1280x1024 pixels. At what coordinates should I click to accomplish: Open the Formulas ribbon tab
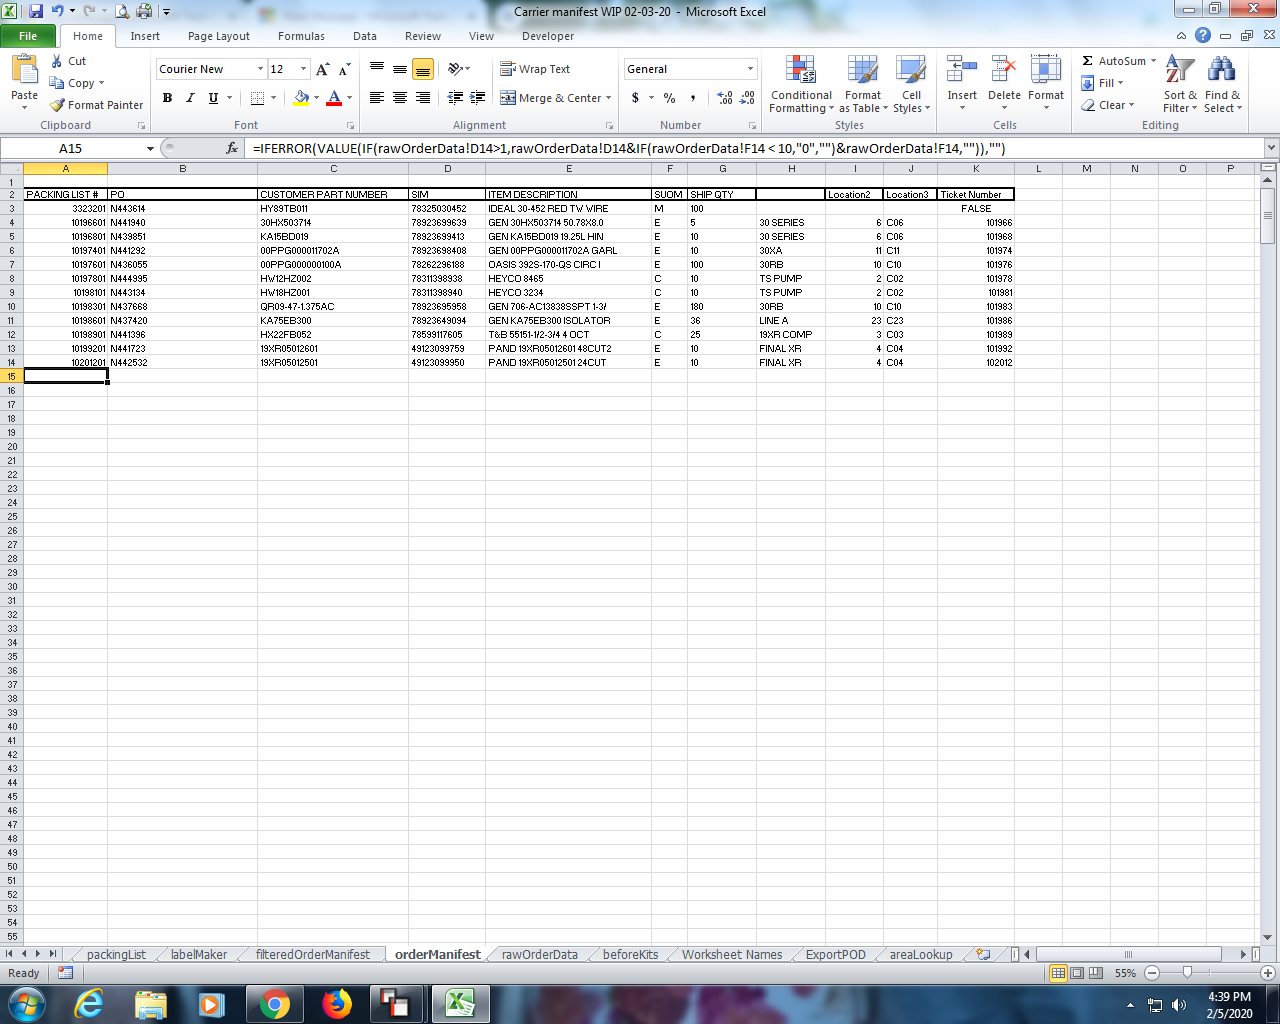301,36
